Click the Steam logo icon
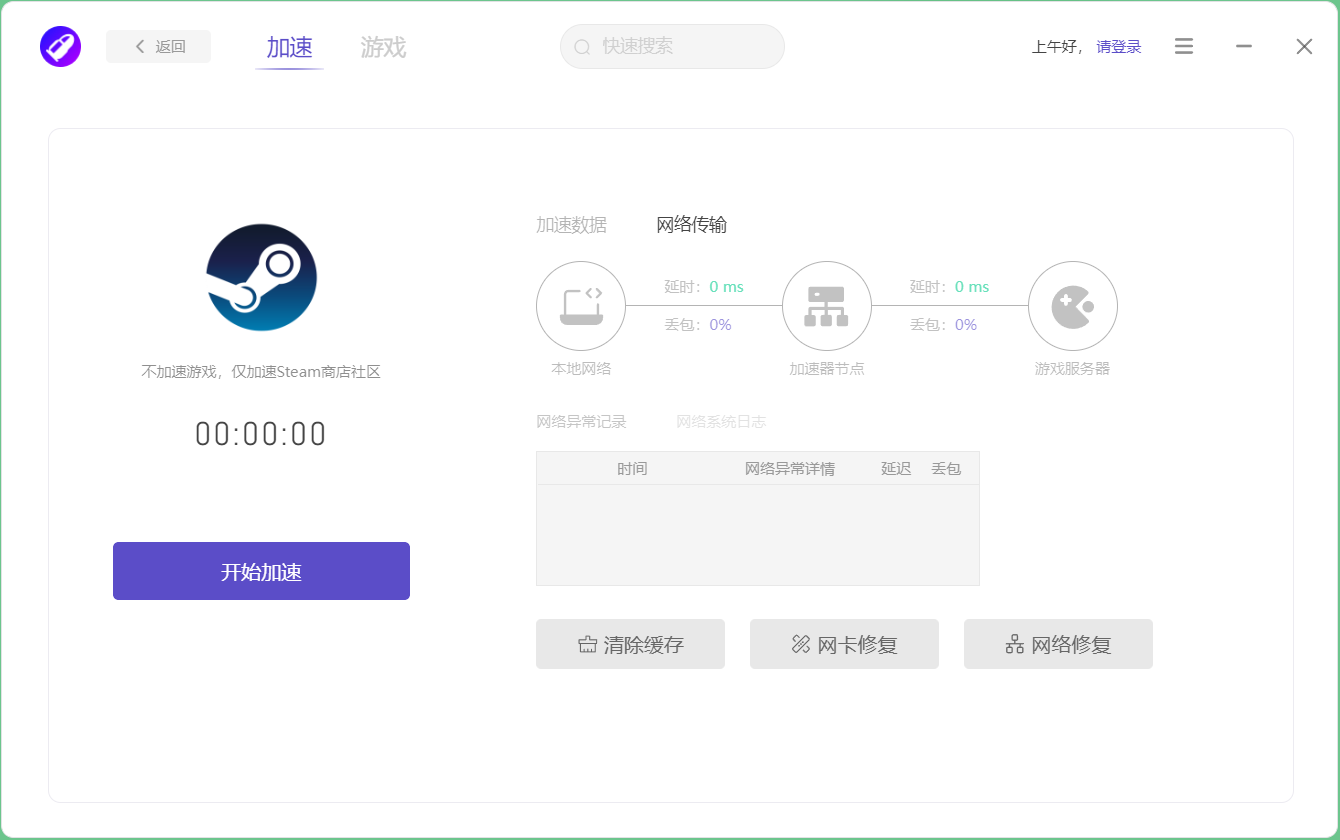Viewport: 1340px width, 840px height. 261,277
